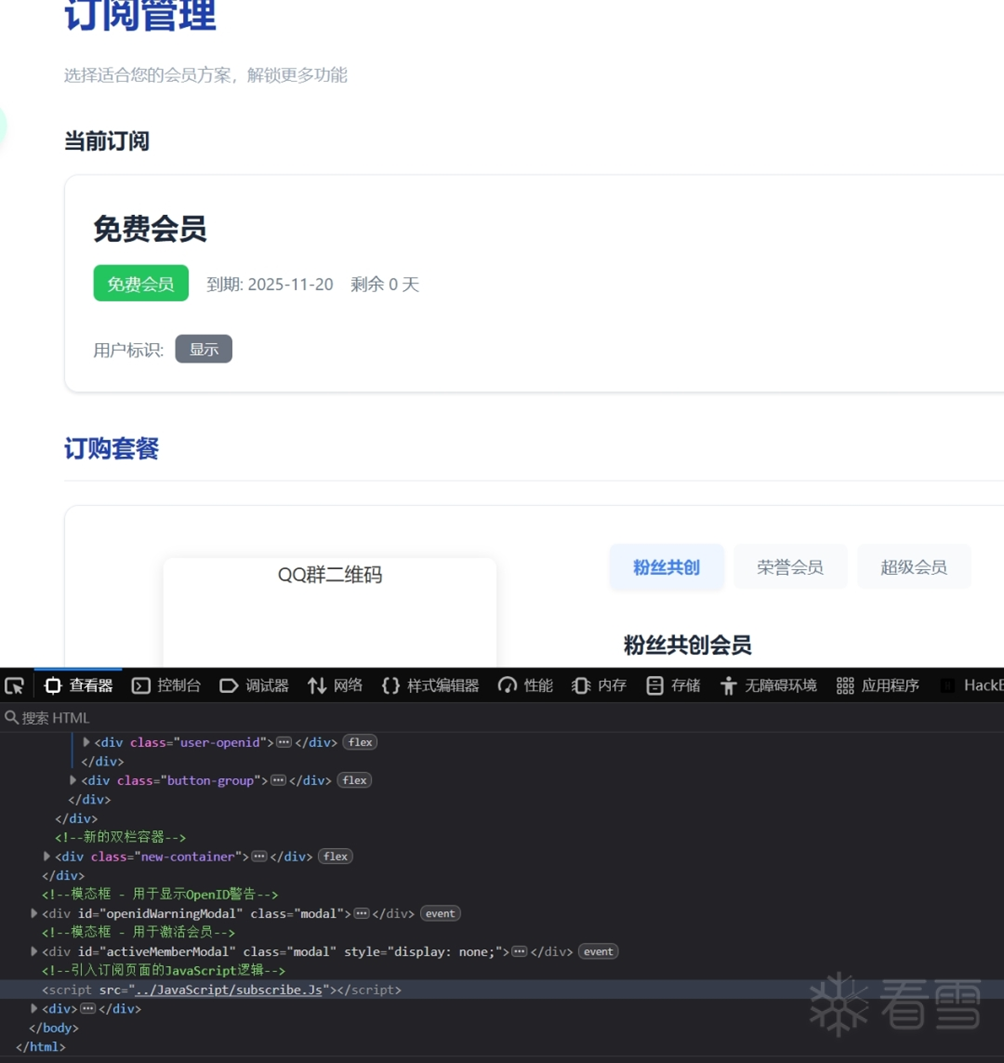1004x1063 pixels.
Task: Click the event badge on activeMemberModal
Action: (x=599, y=951)
